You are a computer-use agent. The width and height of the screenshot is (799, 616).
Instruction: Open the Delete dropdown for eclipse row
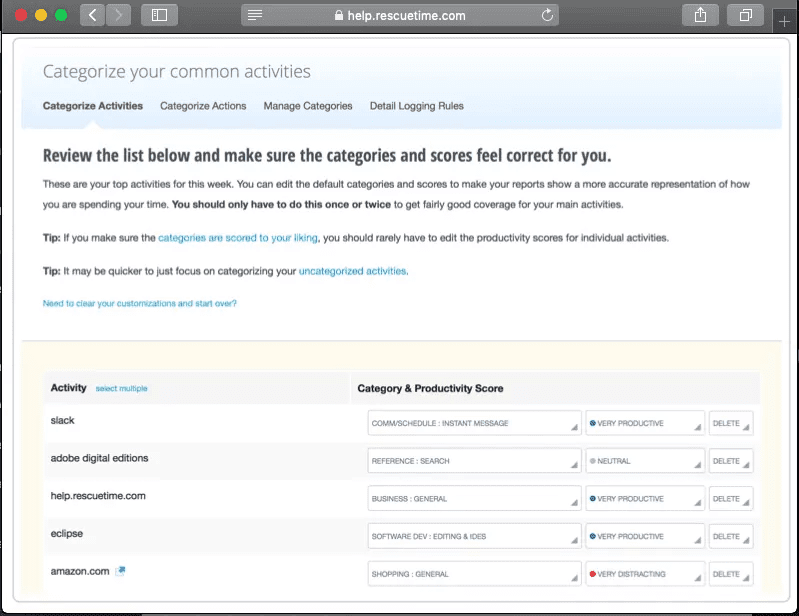[x=730, y=536]
